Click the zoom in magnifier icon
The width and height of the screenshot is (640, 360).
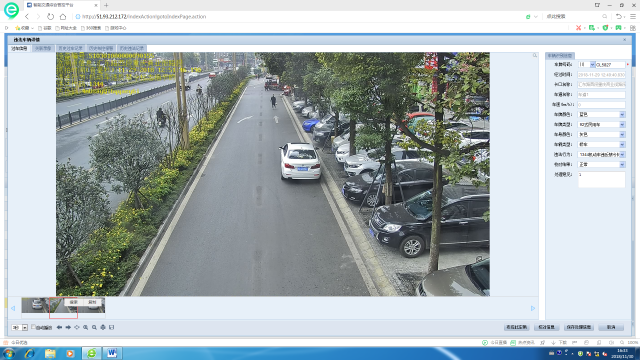click(86, 327)
